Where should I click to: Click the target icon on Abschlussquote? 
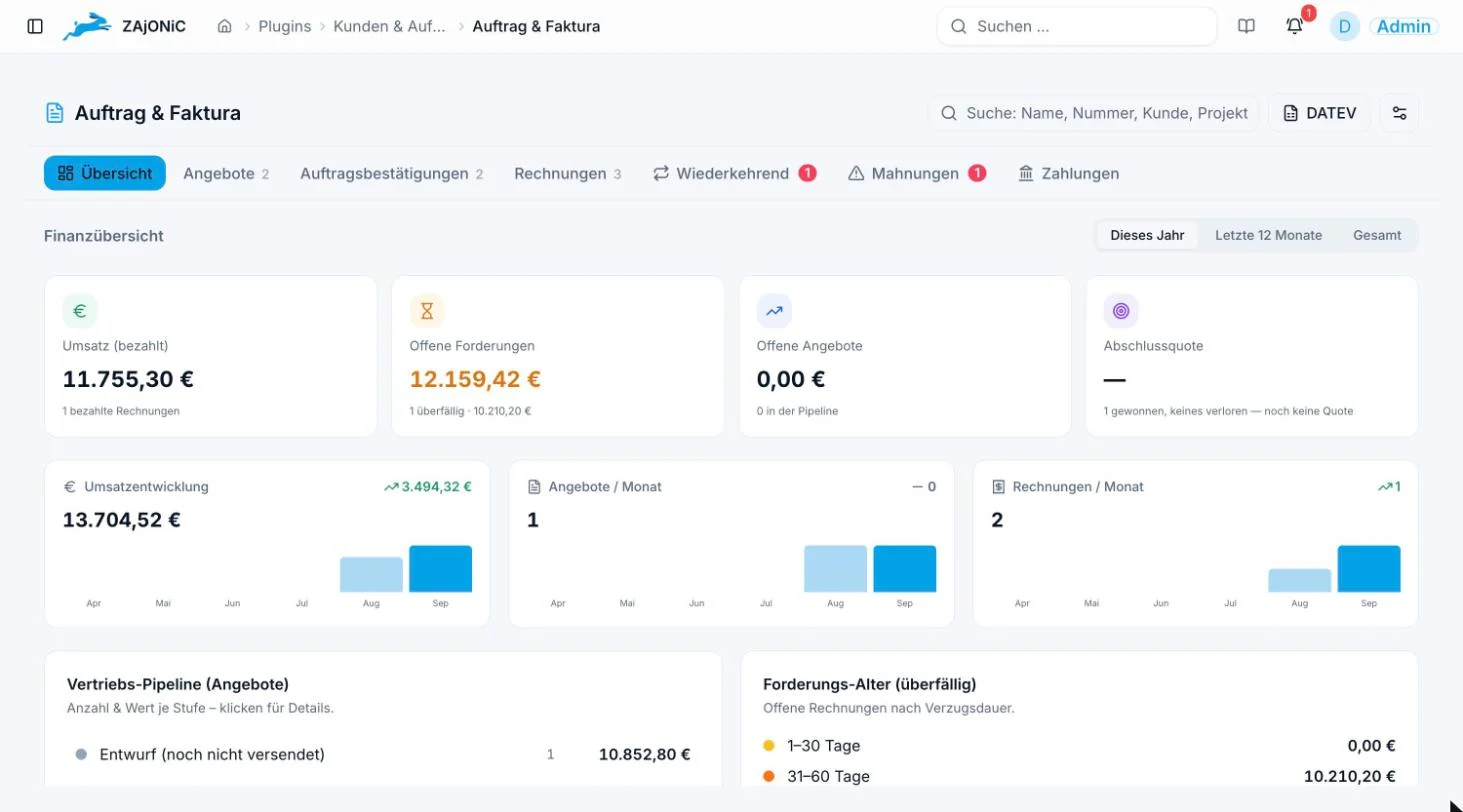tap(1121, 311)
